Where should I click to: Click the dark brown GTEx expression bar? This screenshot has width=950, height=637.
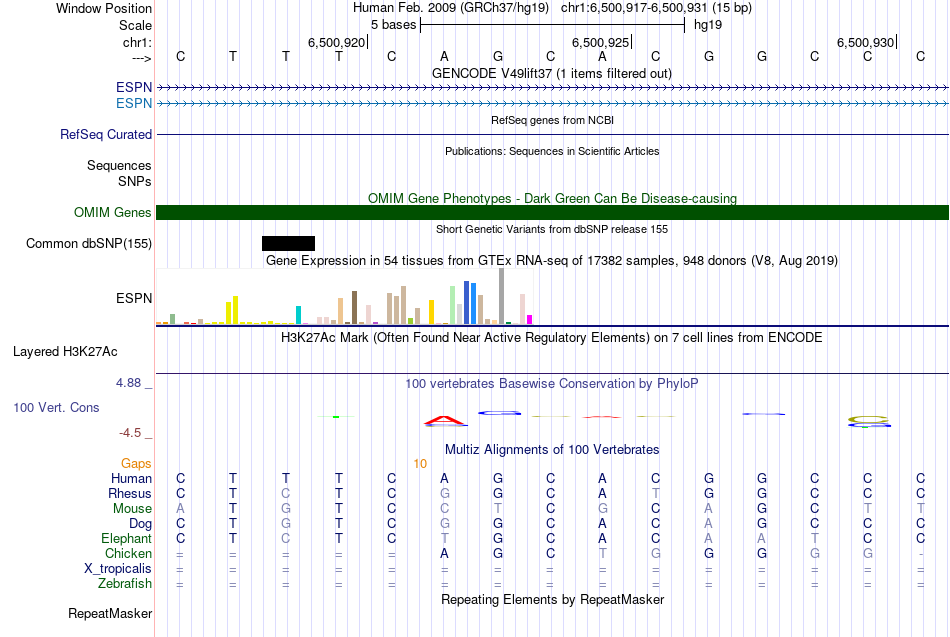click(354, 307)
